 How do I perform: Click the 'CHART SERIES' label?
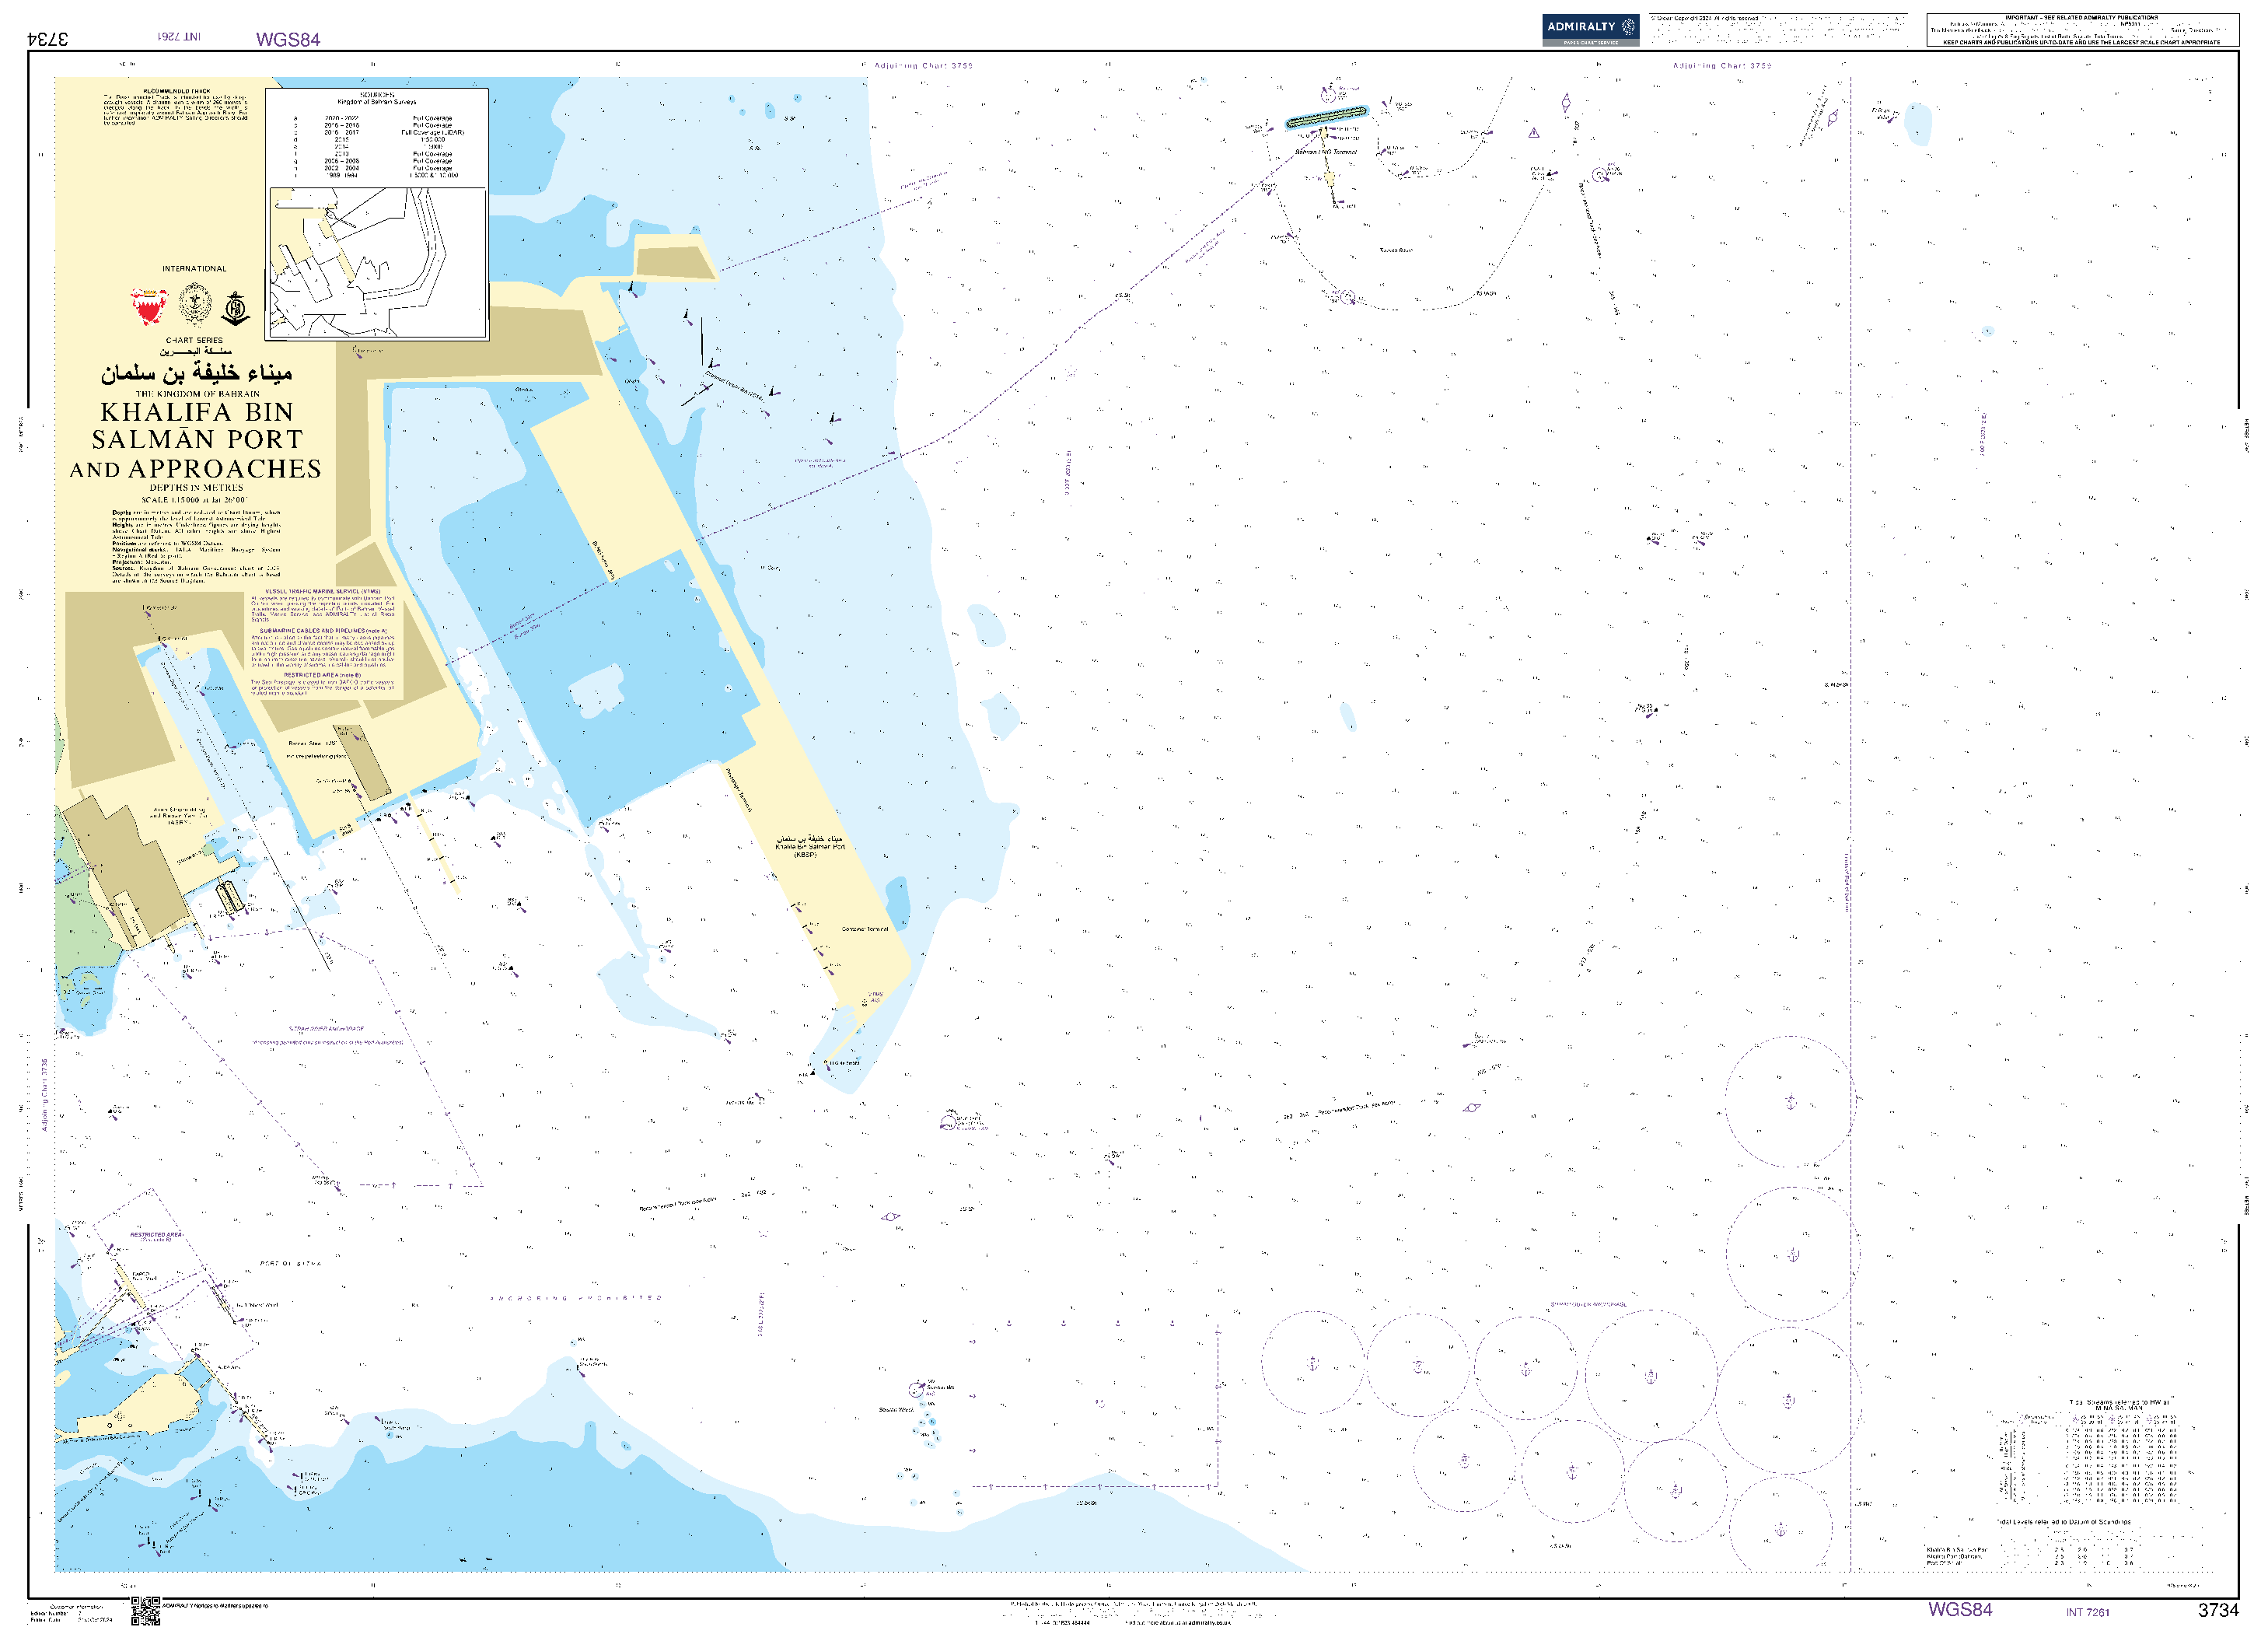coord(194,340)
